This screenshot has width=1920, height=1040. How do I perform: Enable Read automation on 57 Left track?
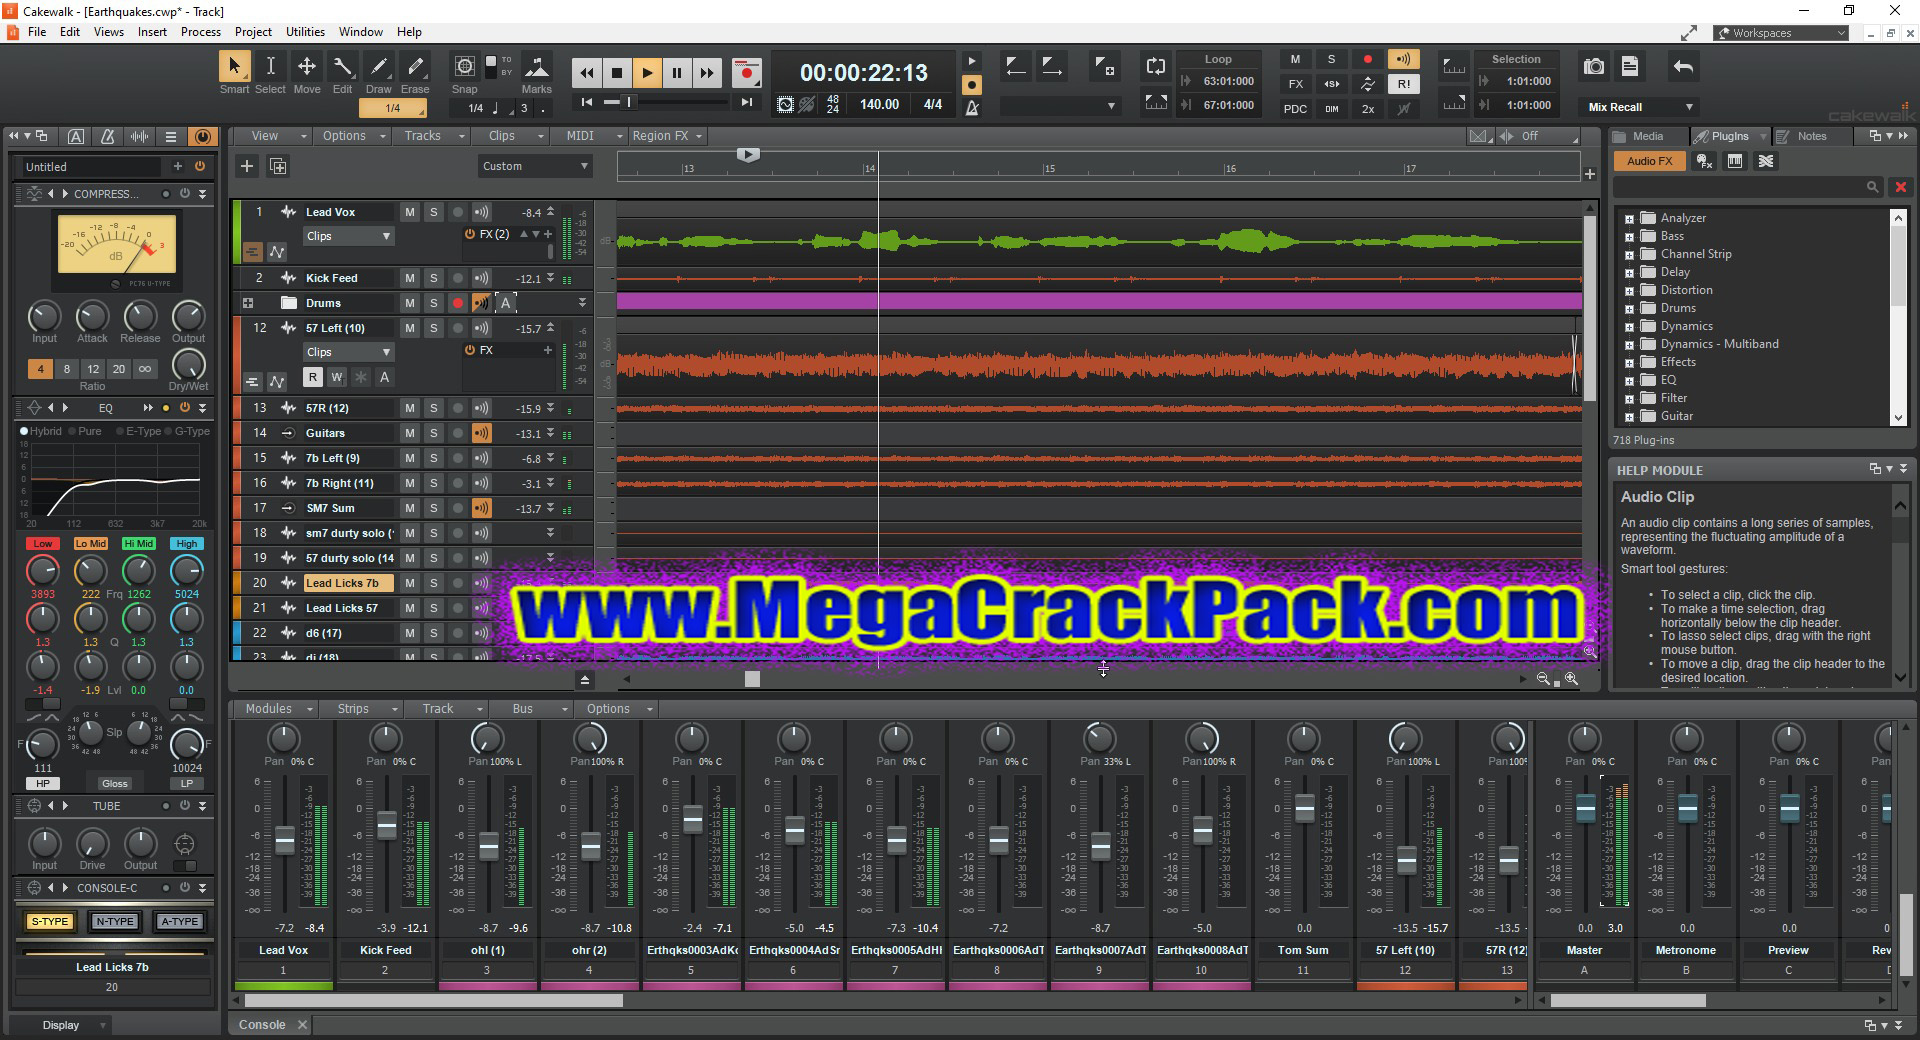click(x=313, y=377)
